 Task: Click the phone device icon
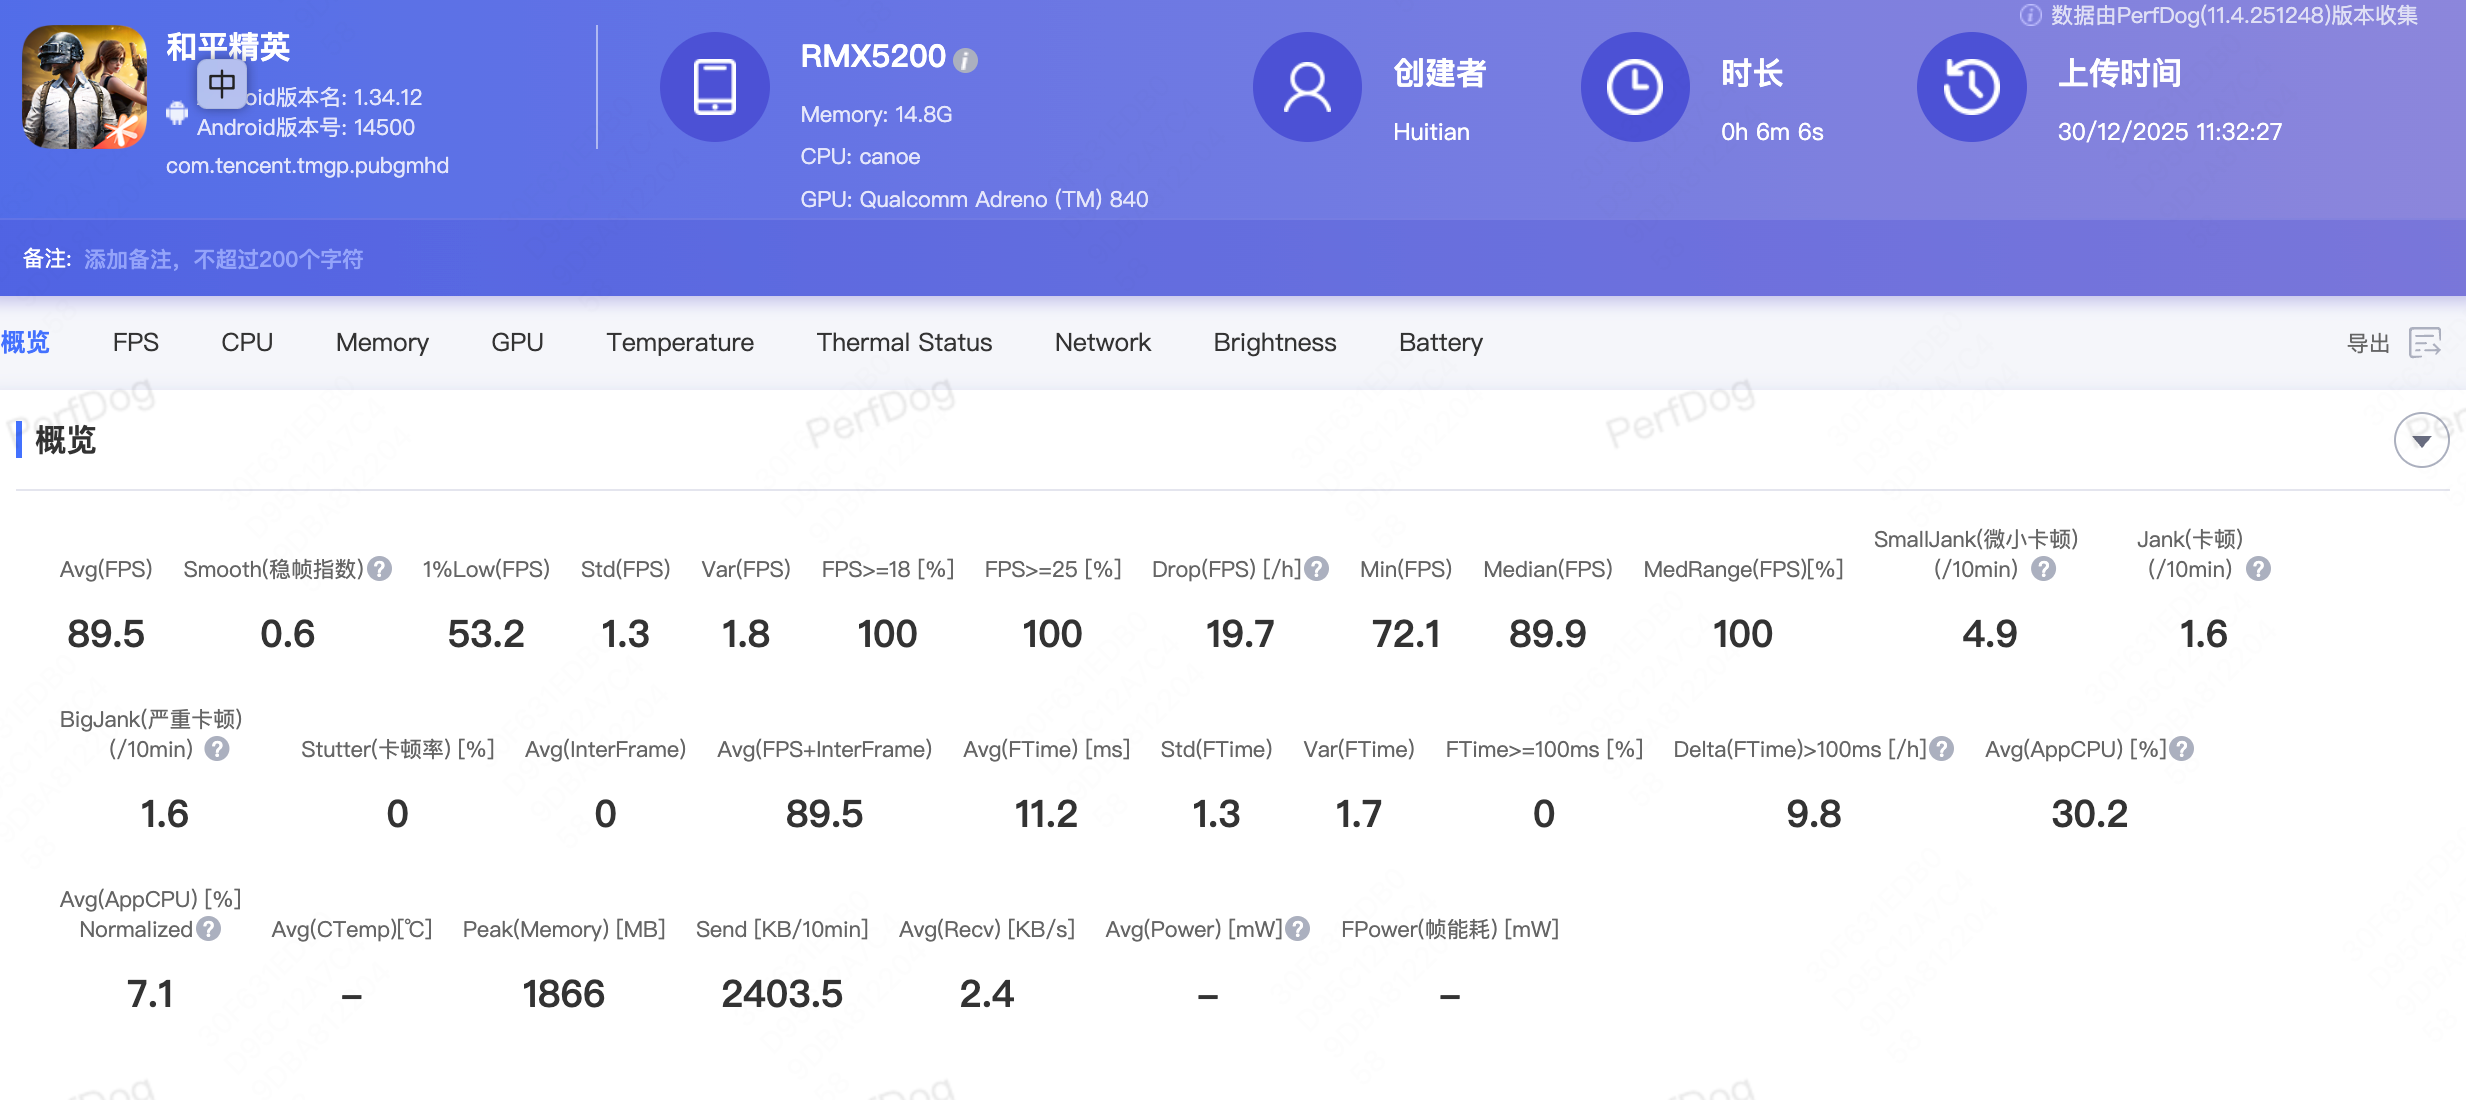tap(714, 88)
